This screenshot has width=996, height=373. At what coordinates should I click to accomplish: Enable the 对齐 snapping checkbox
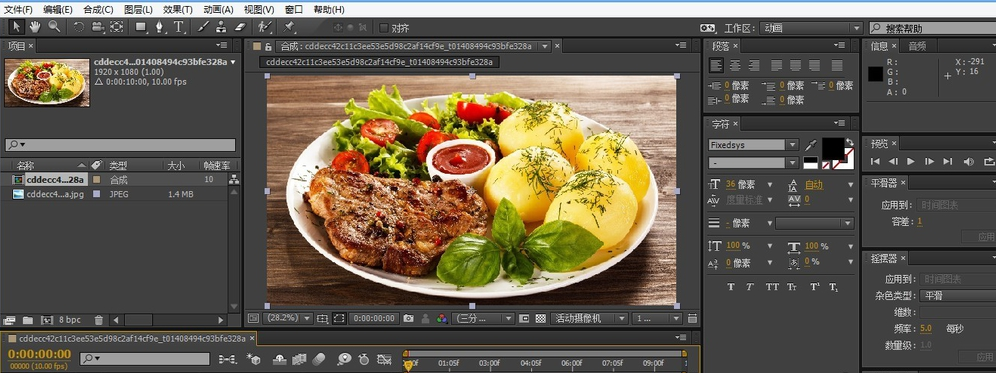[x=384, y=28]
